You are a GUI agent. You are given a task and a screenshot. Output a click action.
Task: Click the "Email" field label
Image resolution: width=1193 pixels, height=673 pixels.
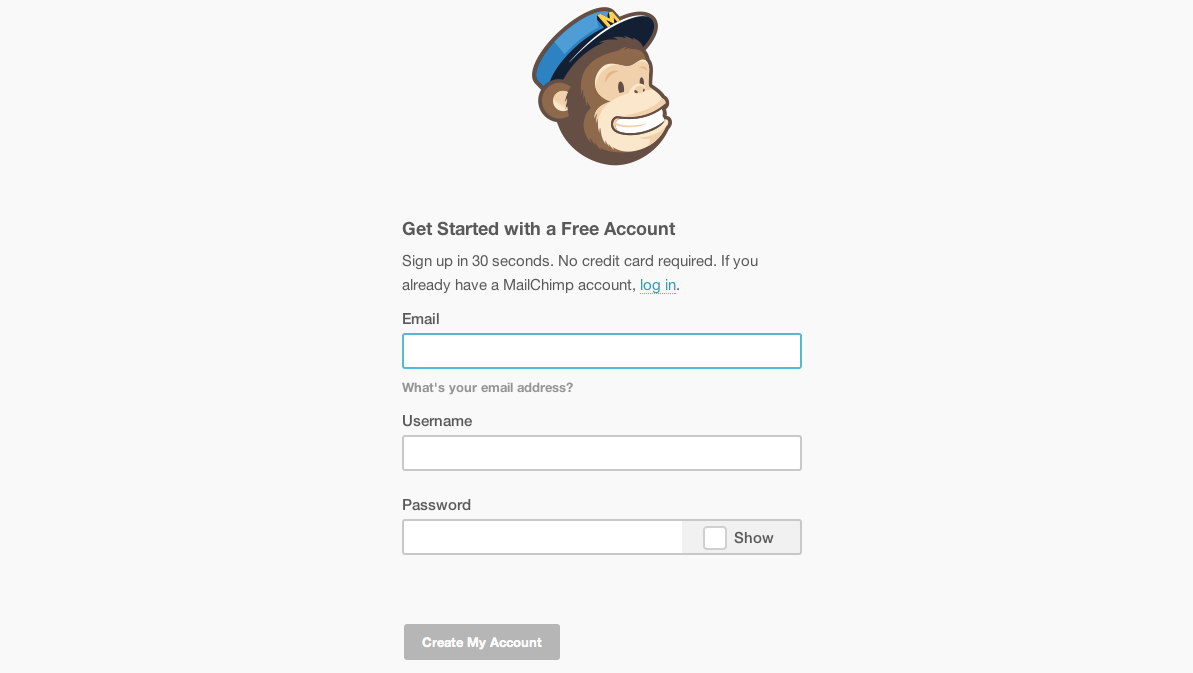pos(421,319)
